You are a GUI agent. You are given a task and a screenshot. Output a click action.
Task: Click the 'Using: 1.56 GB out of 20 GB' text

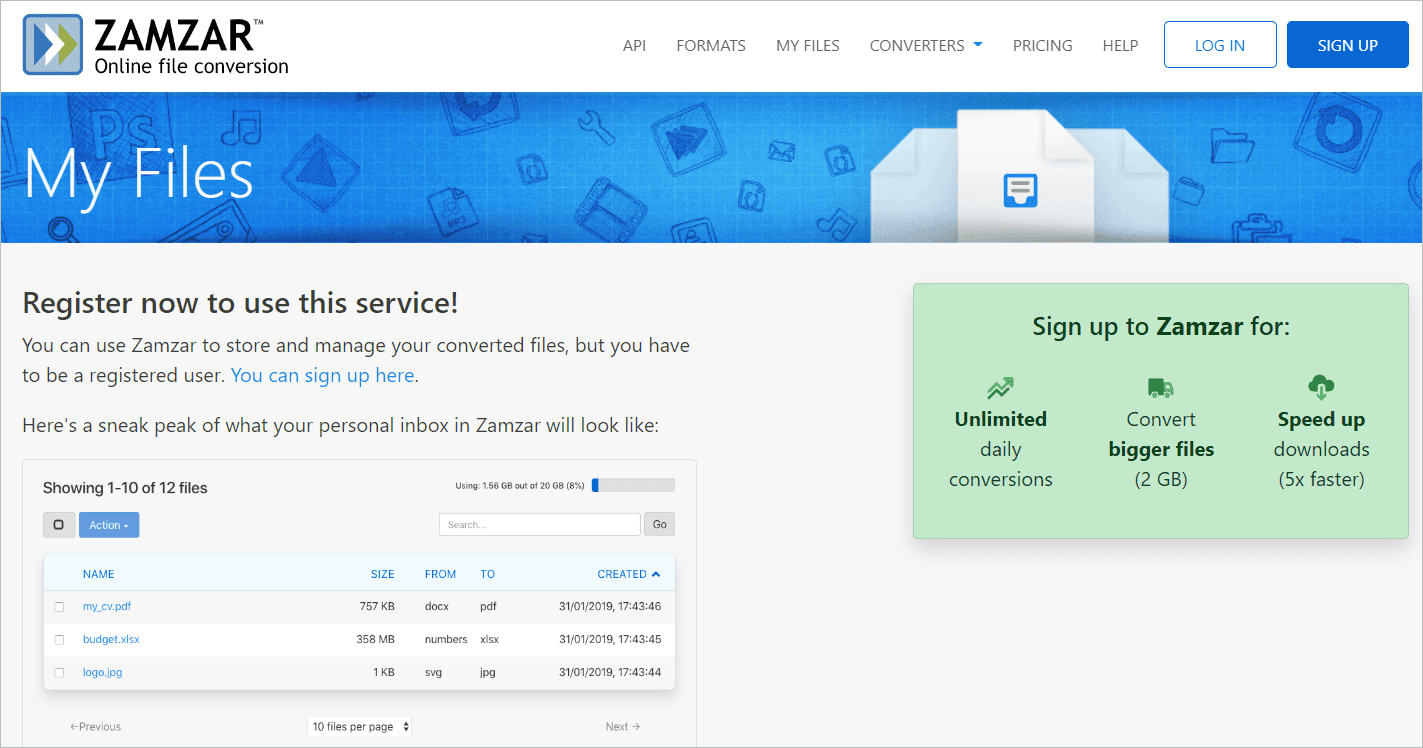pyautogui.click(x=520, y=486)
